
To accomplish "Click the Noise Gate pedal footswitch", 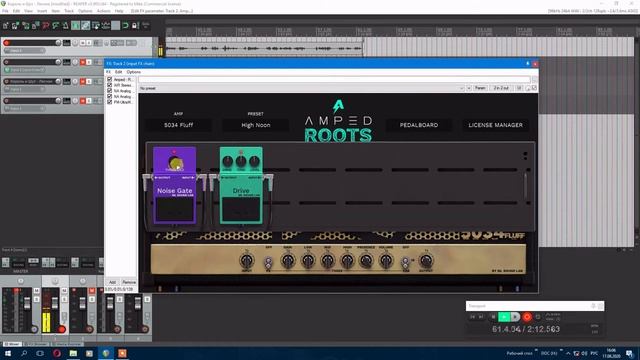I will [175, 209].
